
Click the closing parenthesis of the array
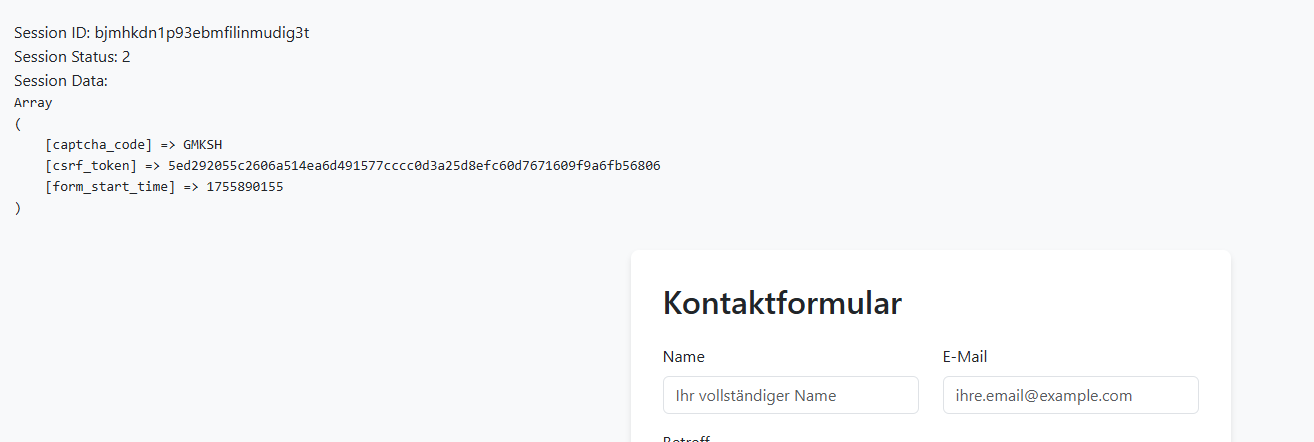tap(18, 208)
